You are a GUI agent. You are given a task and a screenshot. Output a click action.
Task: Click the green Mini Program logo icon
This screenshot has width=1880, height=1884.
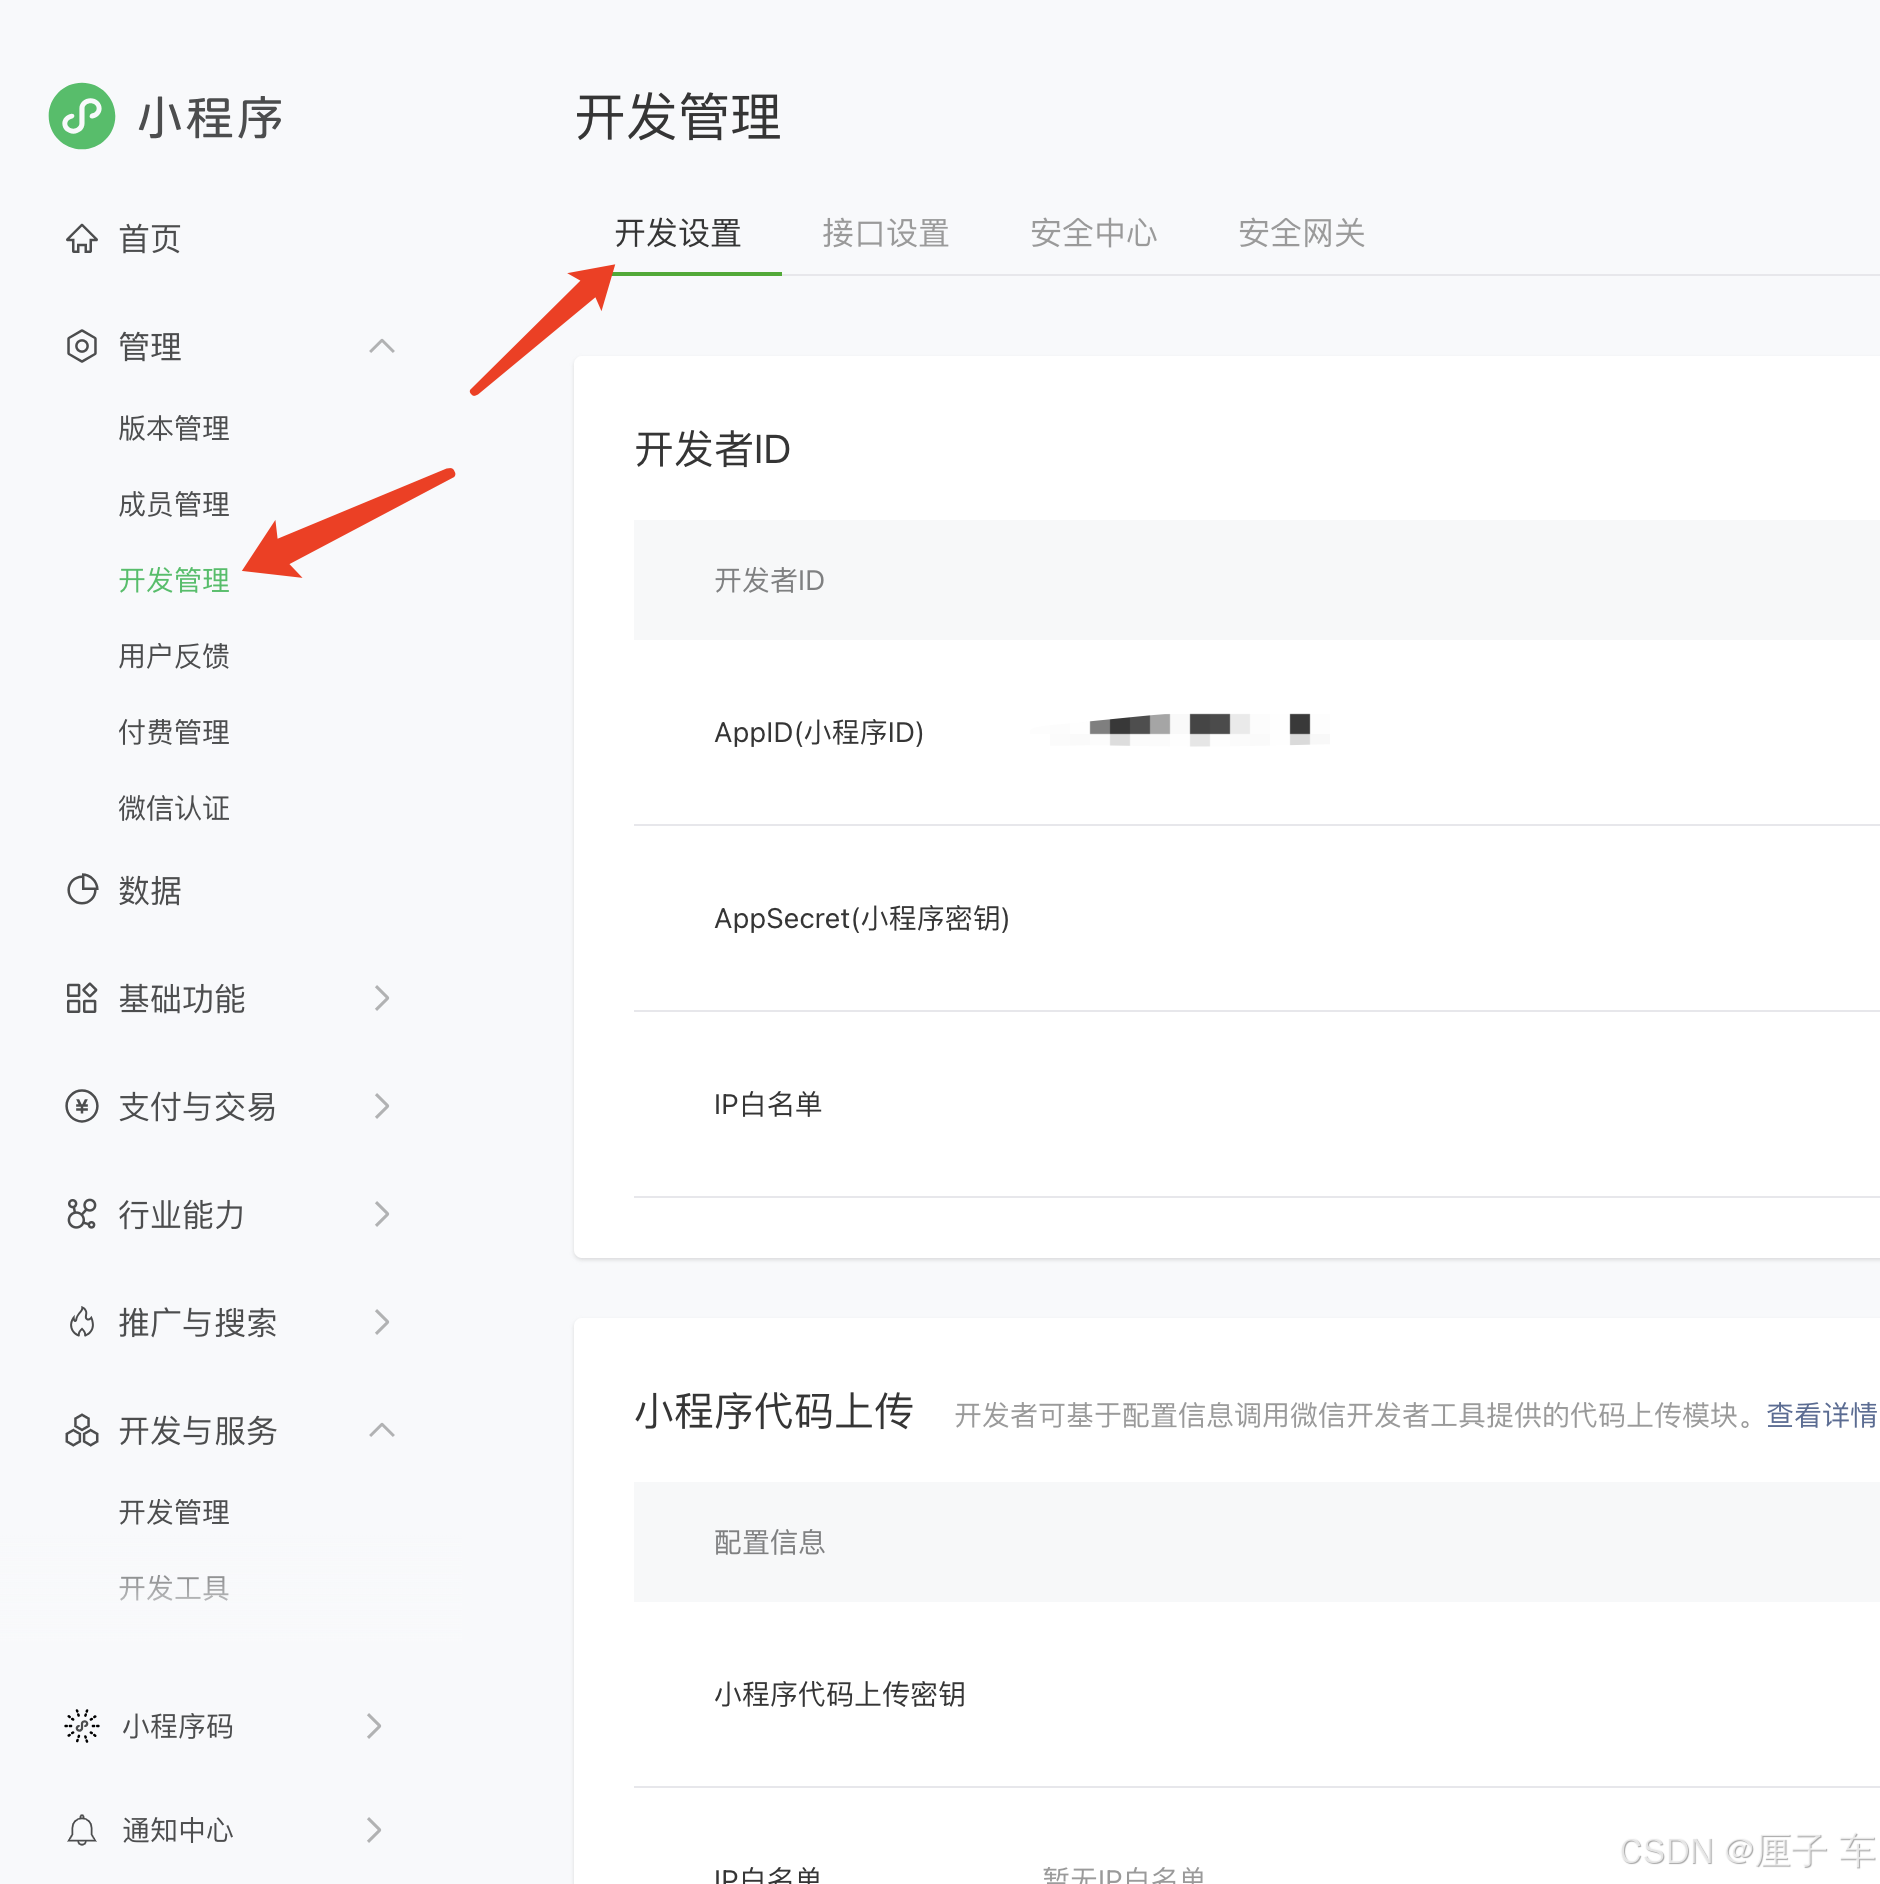(82, 116)
